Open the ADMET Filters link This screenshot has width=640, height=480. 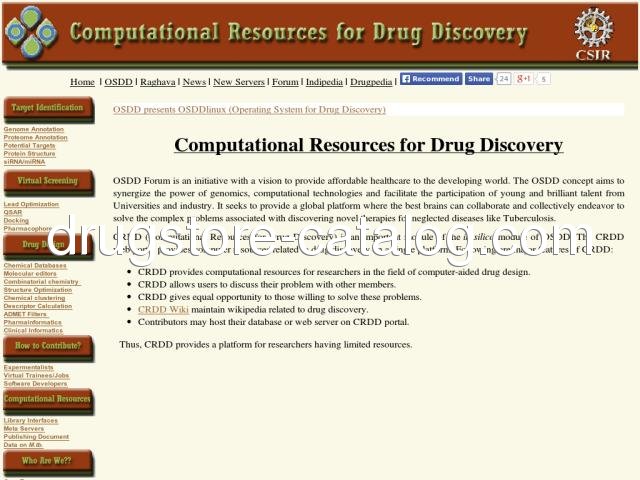(25, 314)
